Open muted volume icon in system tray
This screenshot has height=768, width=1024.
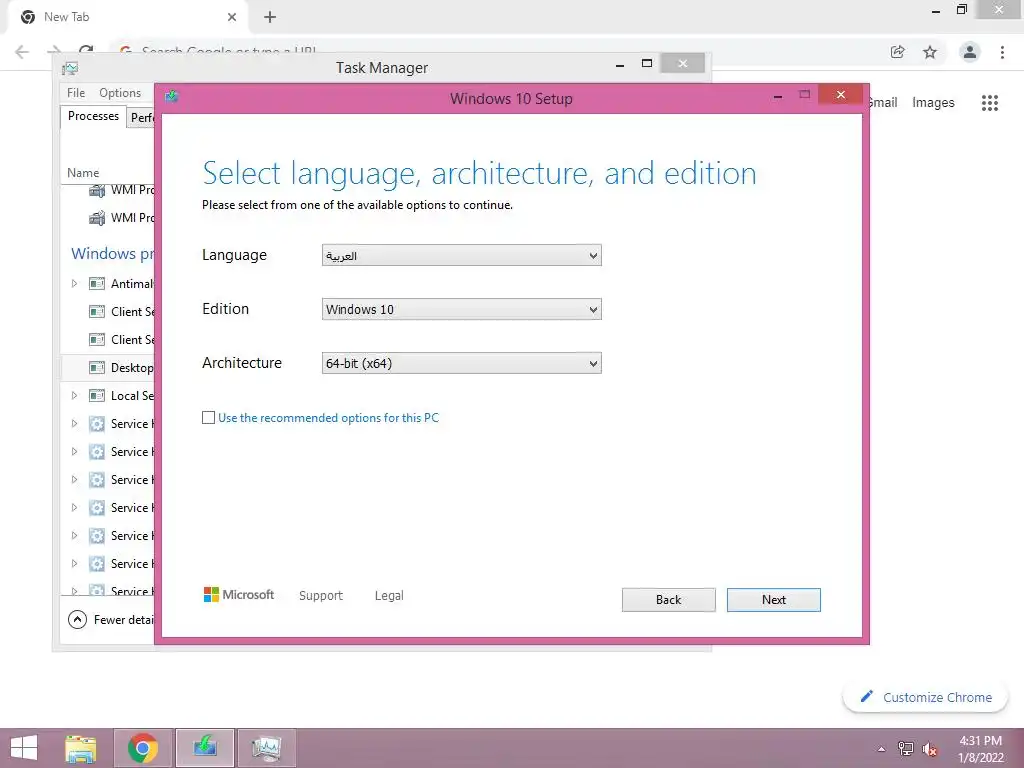(930, 748)
